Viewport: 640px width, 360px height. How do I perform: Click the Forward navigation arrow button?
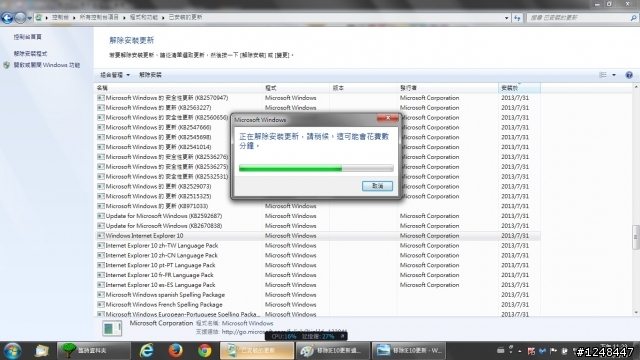[20, 18]
